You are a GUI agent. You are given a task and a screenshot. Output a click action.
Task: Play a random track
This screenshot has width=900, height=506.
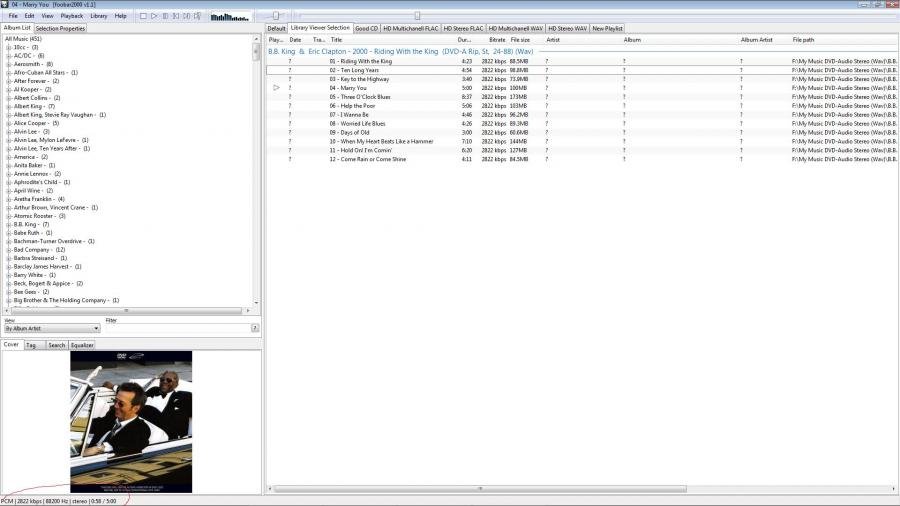coord(197,16)
